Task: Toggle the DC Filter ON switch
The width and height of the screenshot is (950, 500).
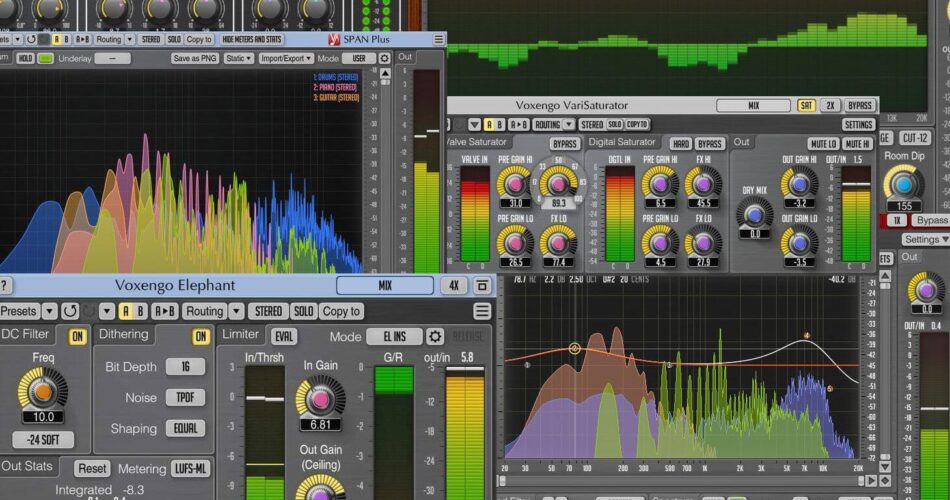Action: coord(76,336)
